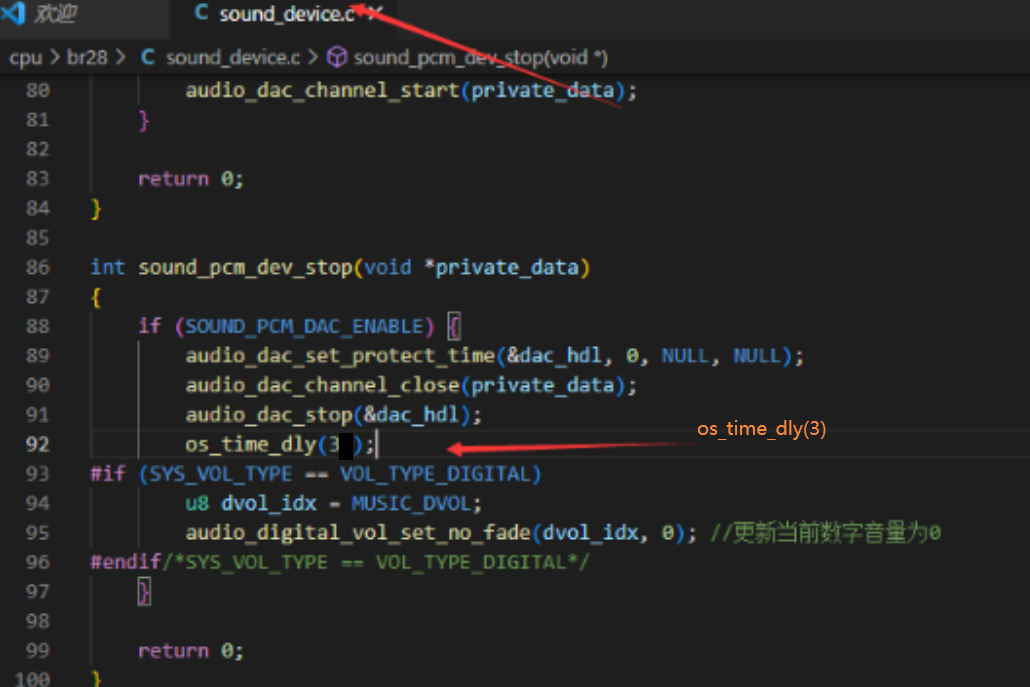
Task: Click the *private_data parameter on line 86
Action: coord(501,267)
